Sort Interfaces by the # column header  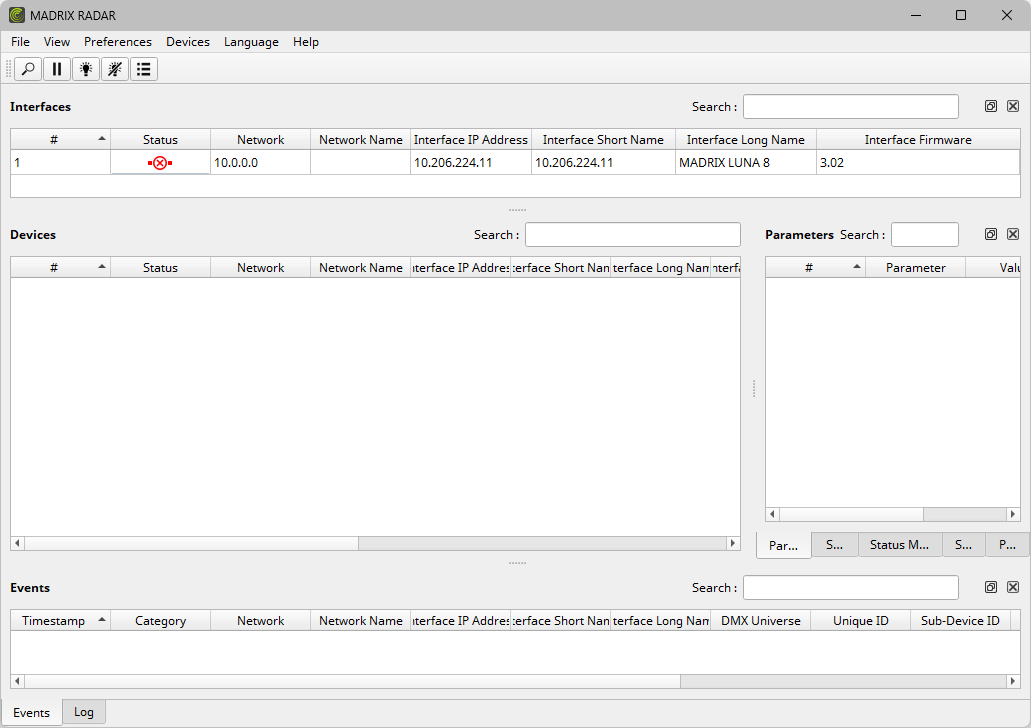(x=60, y=140)
